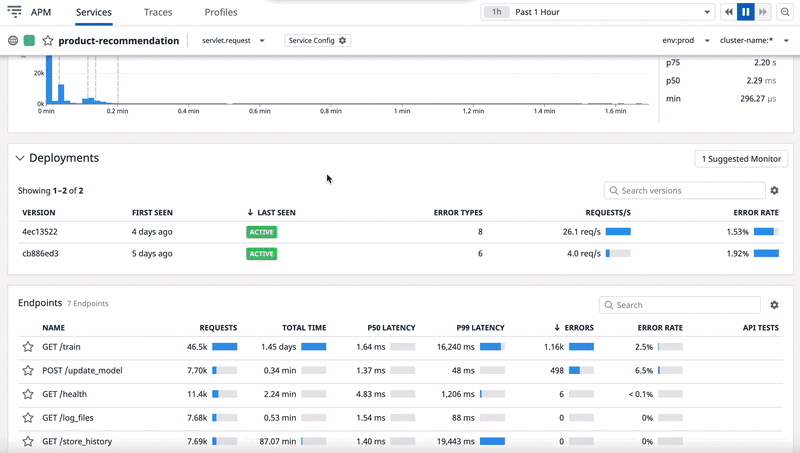Star the product-recommendation service
Image resolution: width=800 pixels, height=453 pixels.
pos(47,41)
